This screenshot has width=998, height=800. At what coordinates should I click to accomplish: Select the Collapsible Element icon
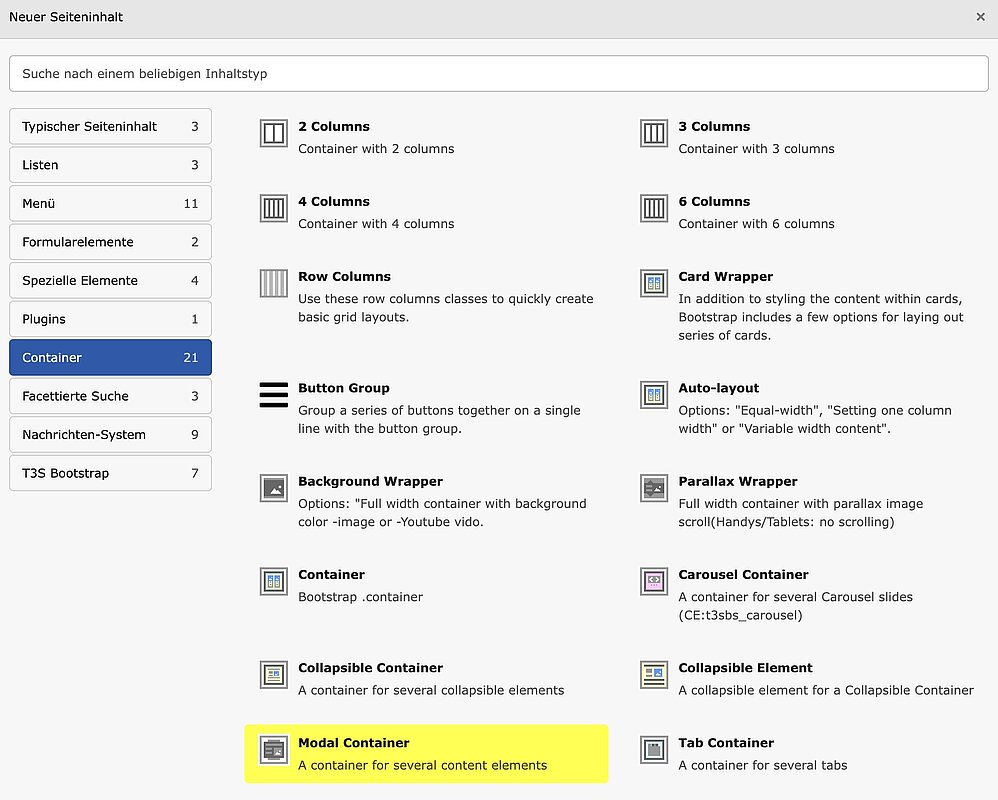(x=653, y=674)
